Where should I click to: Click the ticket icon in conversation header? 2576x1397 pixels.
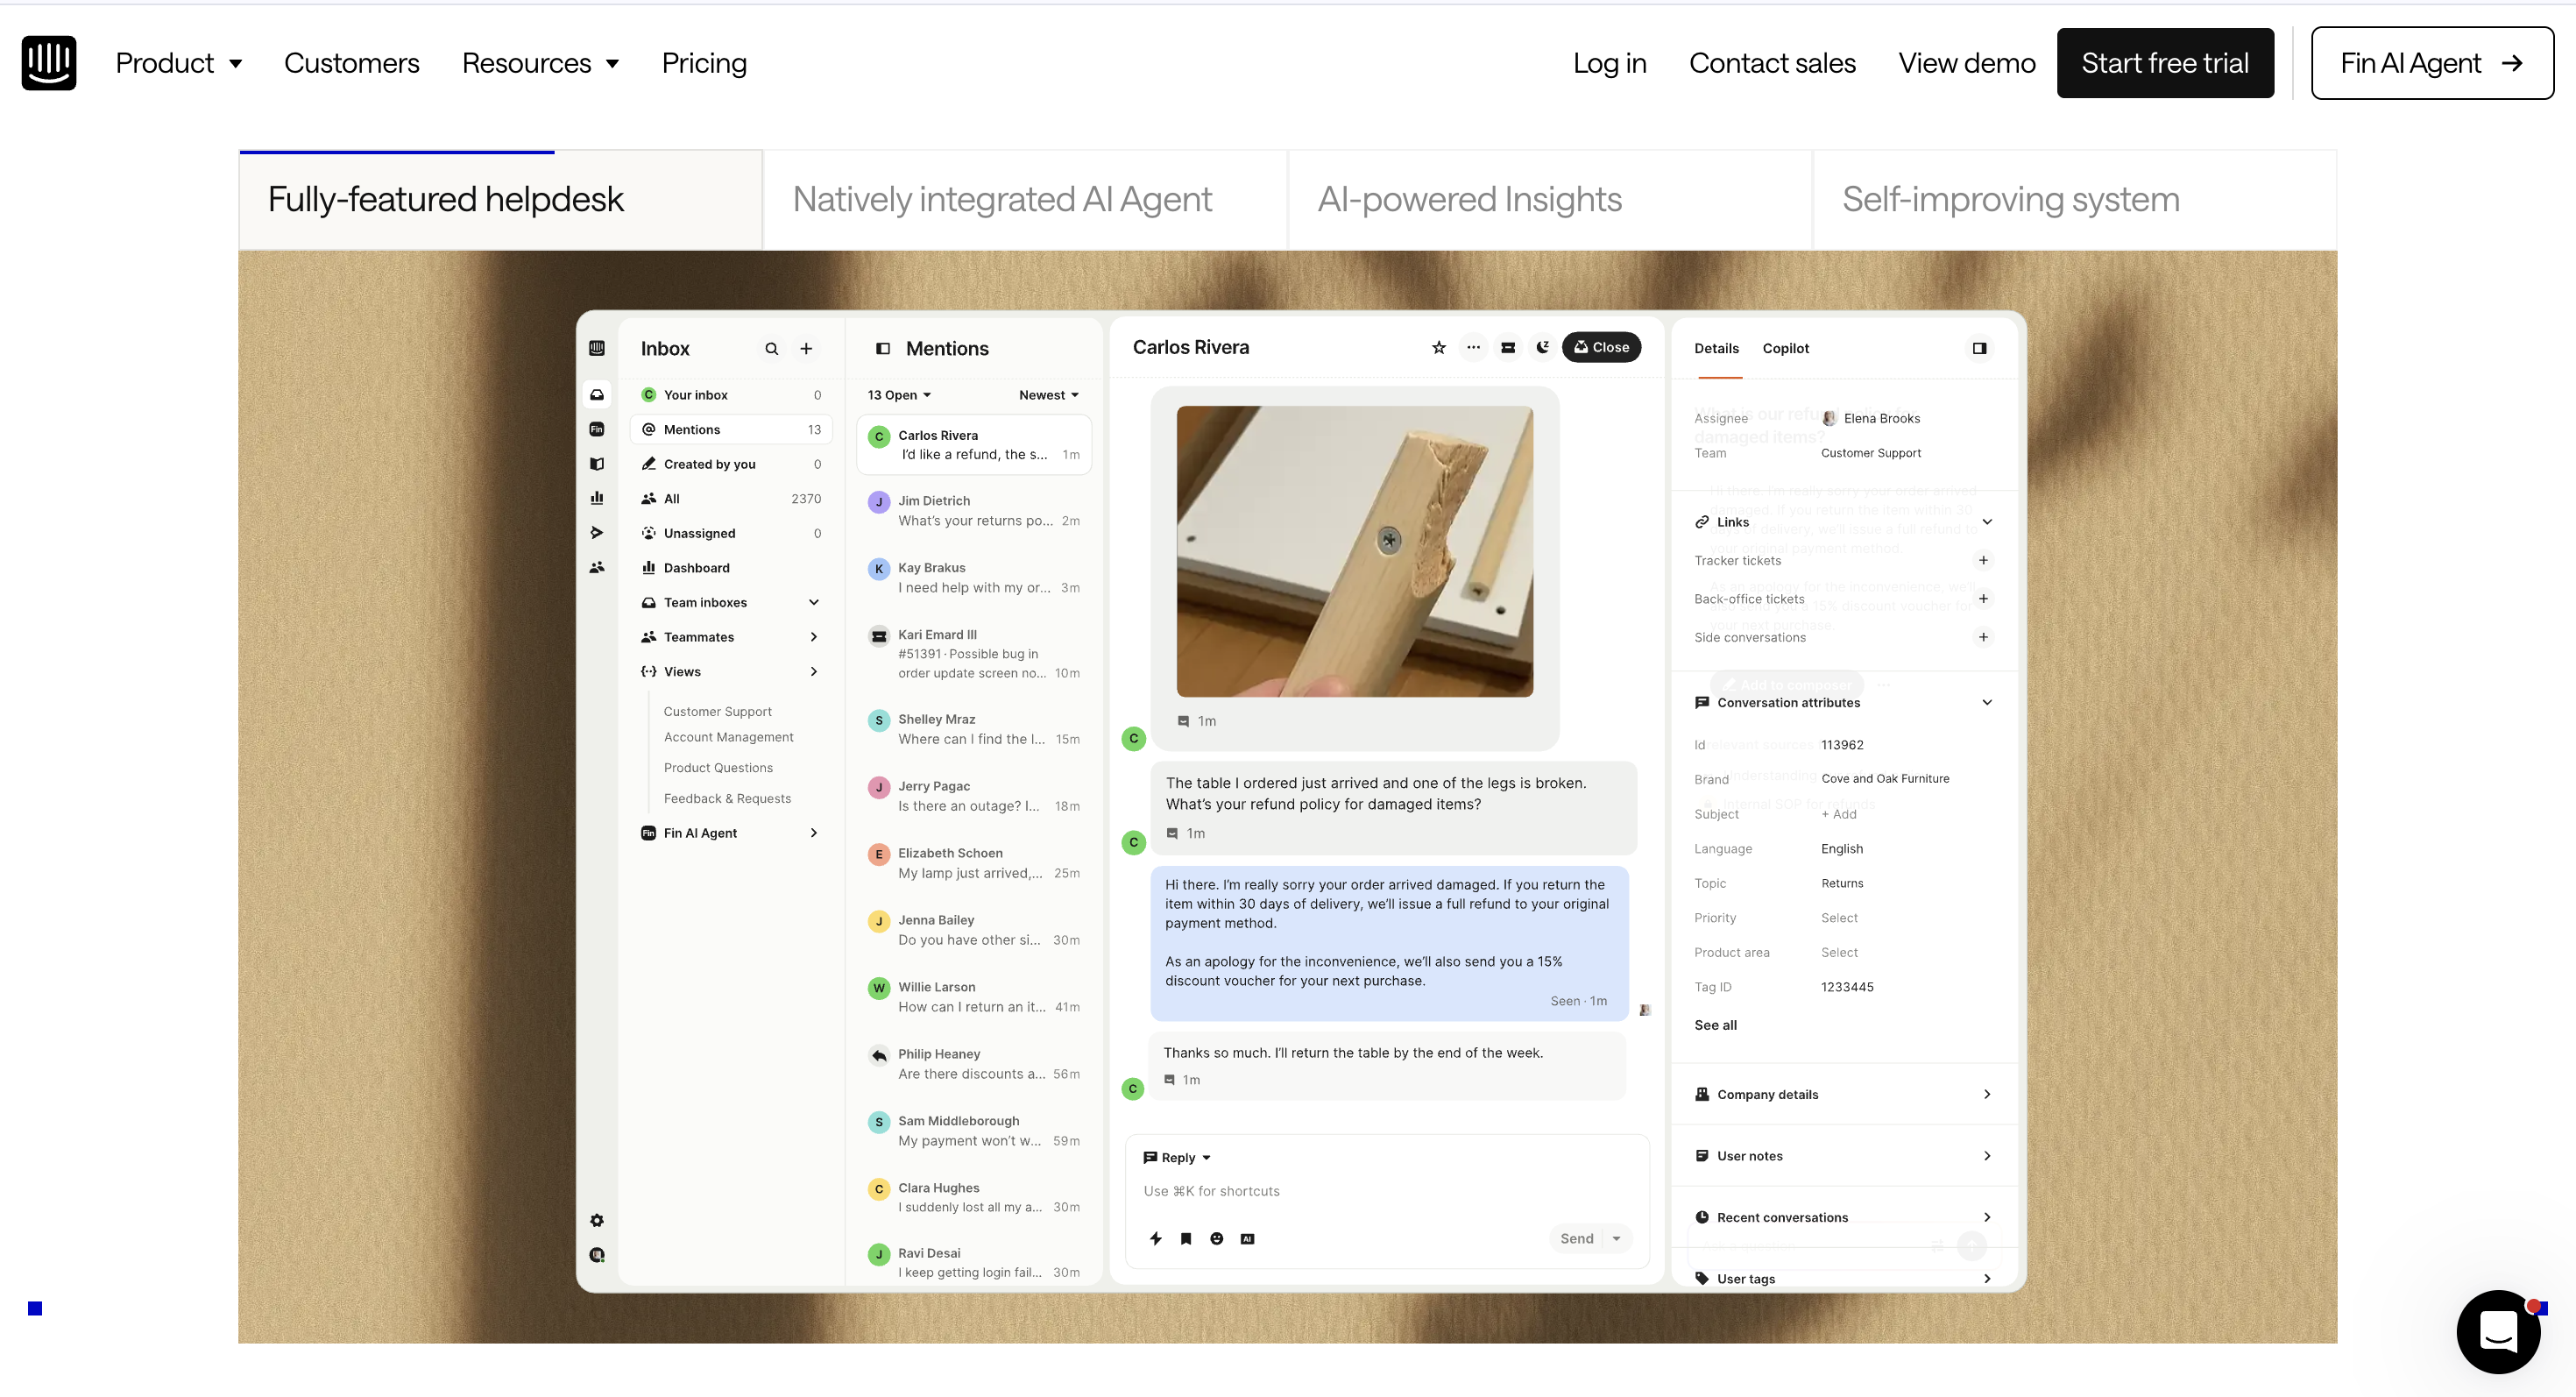(1508, 348)
